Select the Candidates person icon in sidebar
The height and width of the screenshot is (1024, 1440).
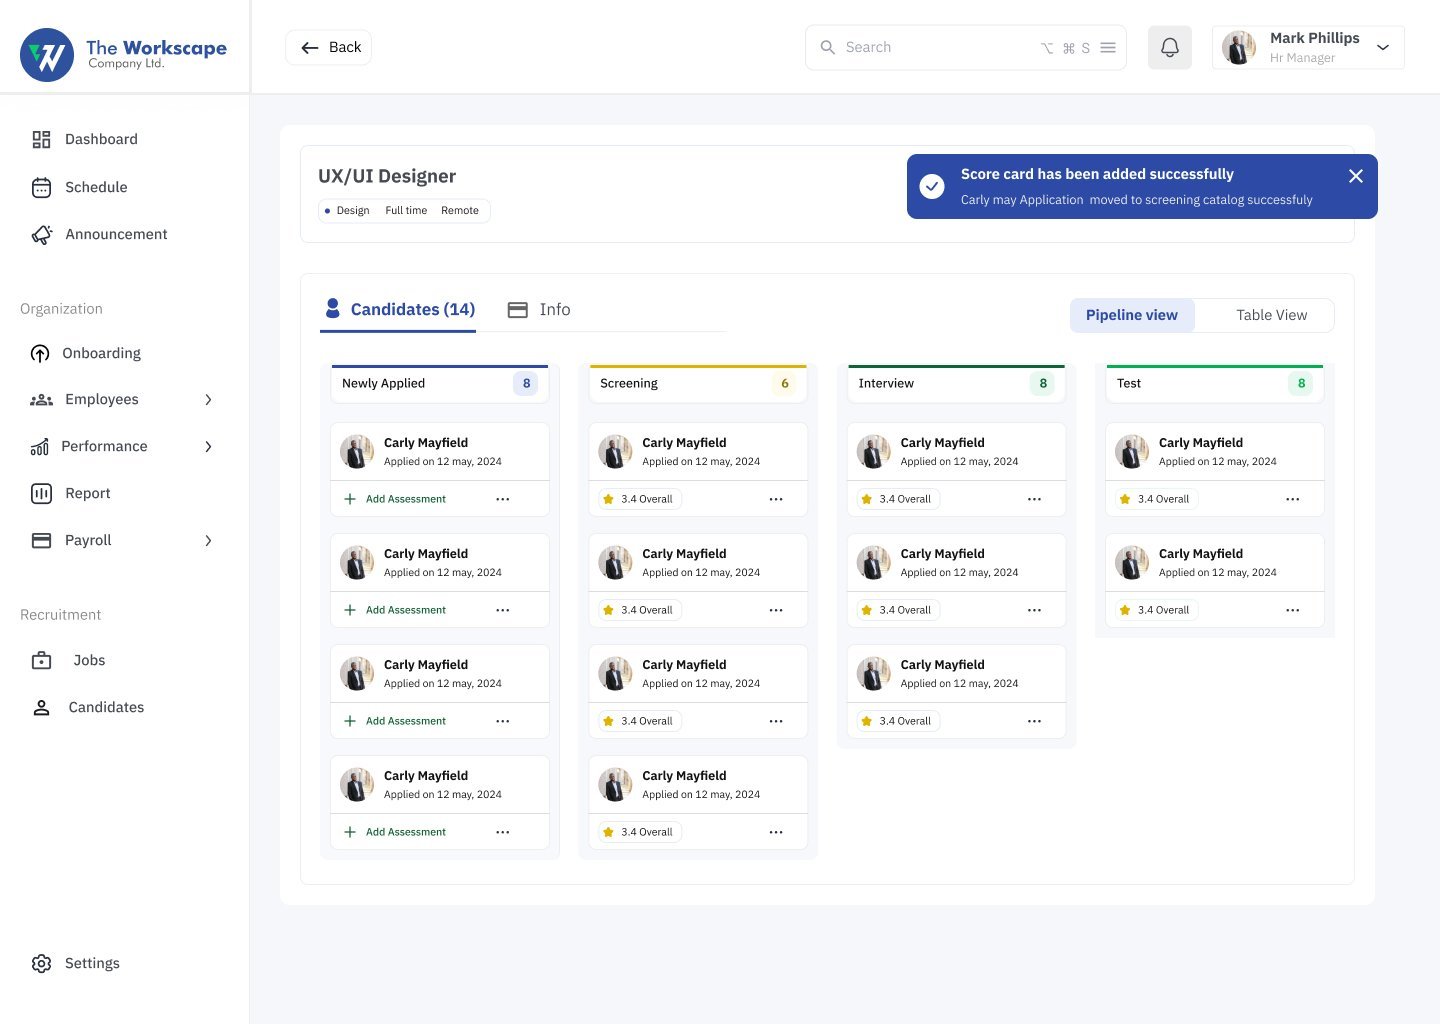41,708
